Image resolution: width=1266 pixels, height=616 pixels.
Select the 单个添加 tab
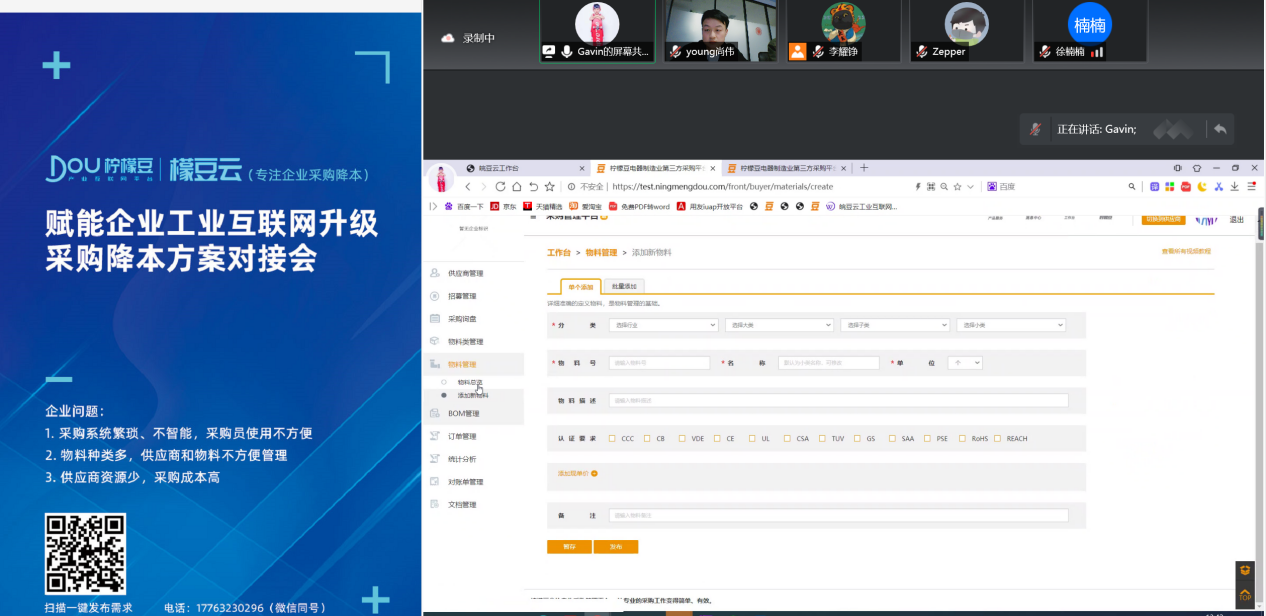coord(581,287)
